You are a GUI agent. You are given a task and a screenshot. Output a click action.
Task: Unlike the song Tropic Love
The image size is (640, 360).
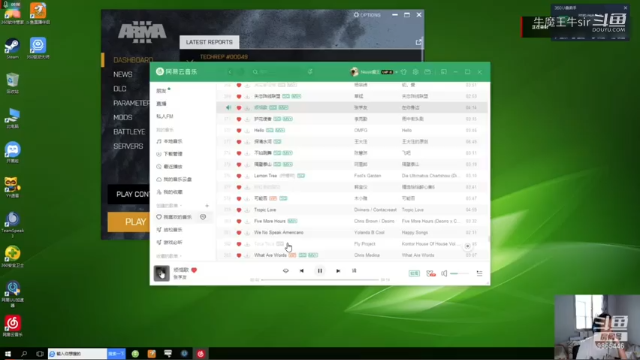pyautogui.click(x=239, y=210)
